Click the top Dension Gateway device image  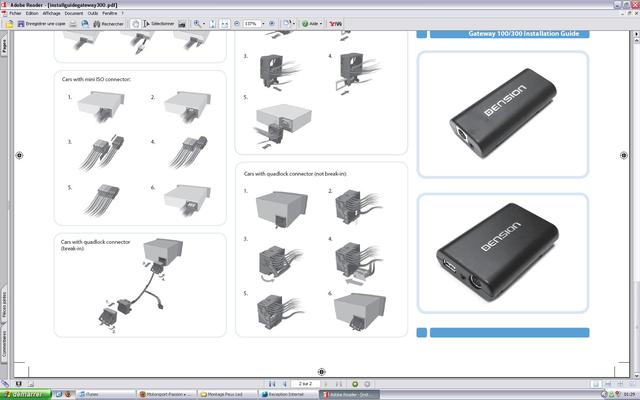(x=503, y=114)
